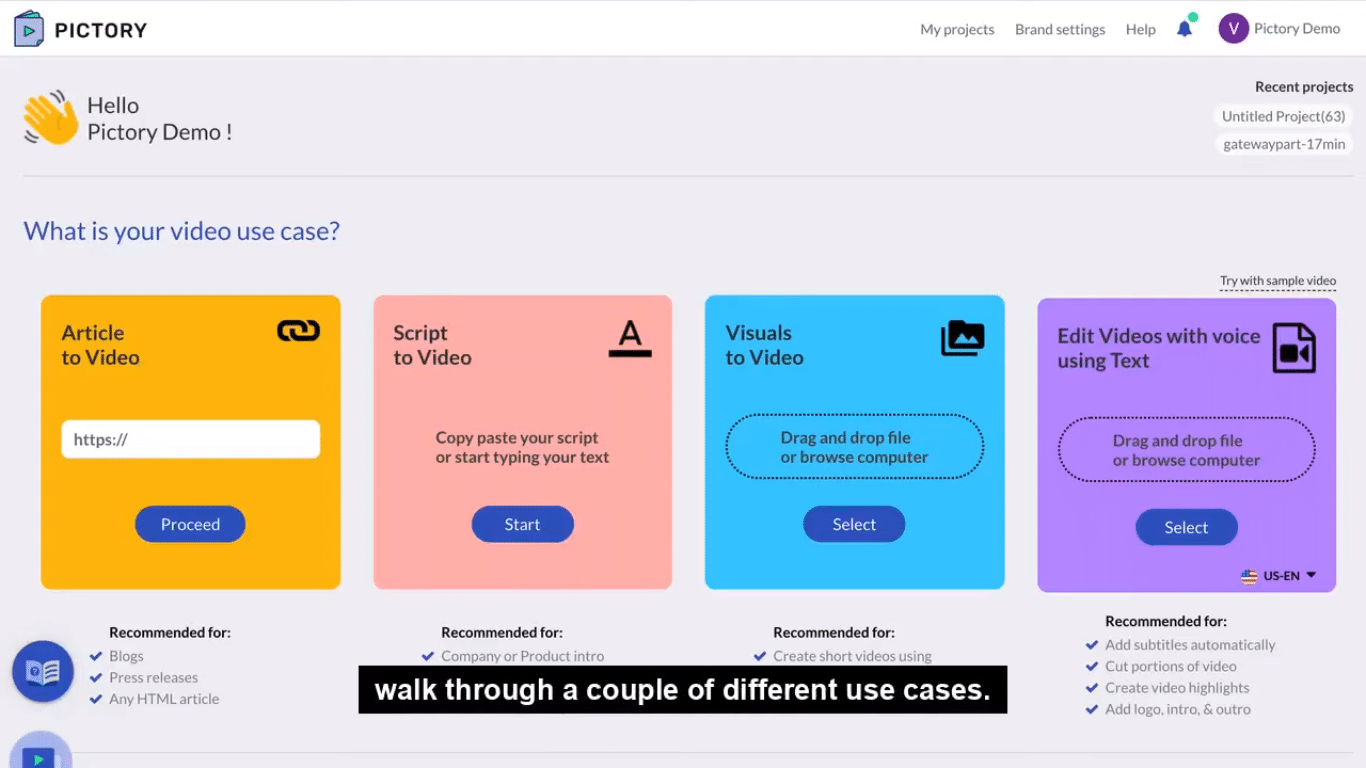Click the https:// article URL field
The height and width of the screenshot is (768, 1366).
[190, 439]
